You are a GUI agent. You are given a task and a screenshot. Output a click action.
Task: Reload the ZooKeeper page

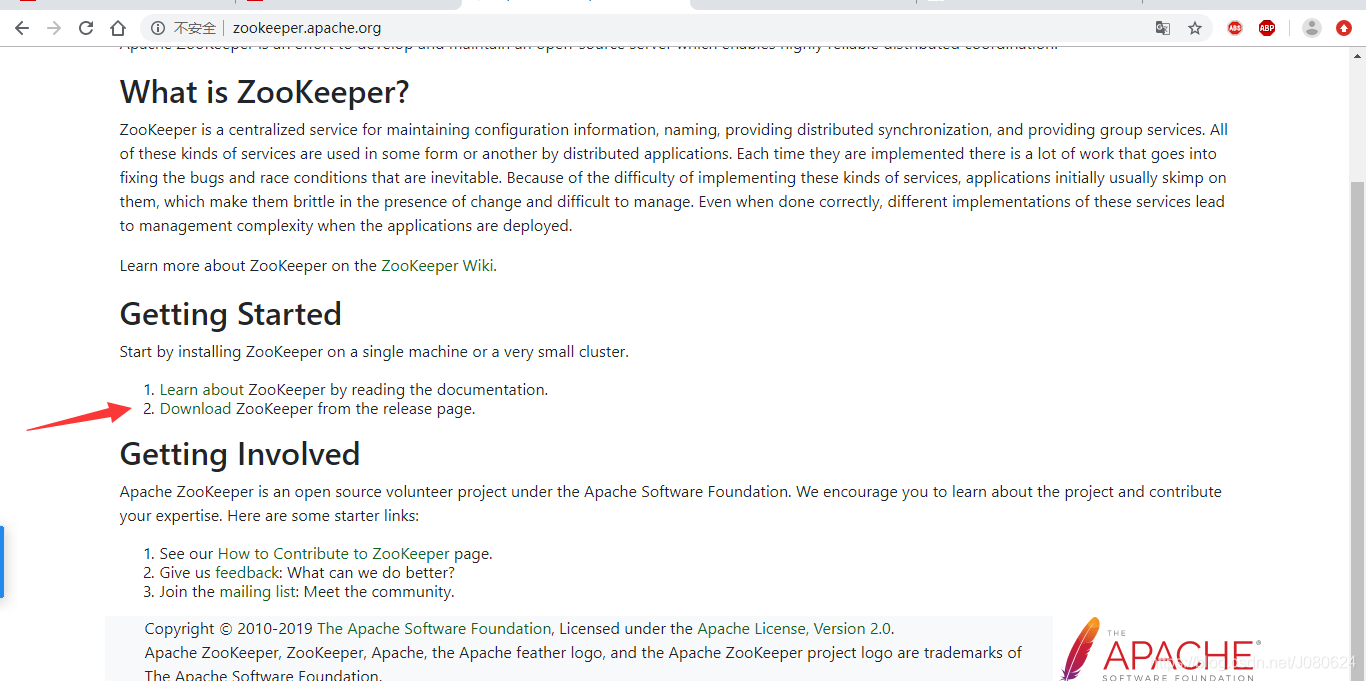point(86,28)
